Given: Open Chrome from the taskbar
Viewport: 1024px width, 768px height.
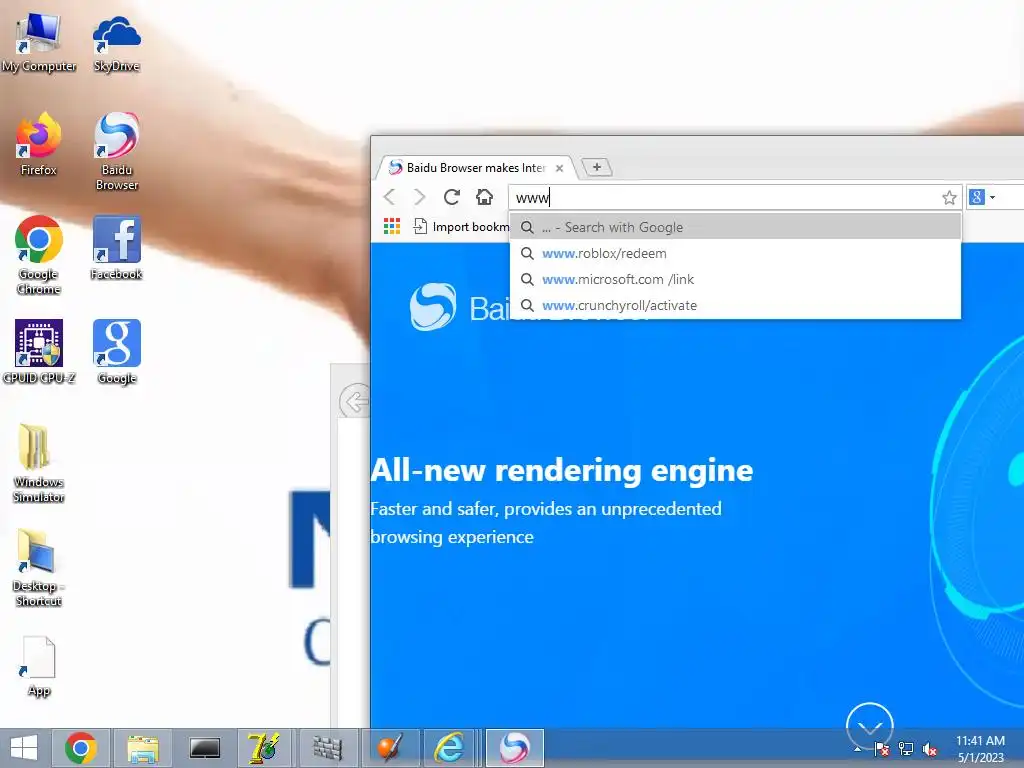Looking at the screenshot, I should pos(80,748).
